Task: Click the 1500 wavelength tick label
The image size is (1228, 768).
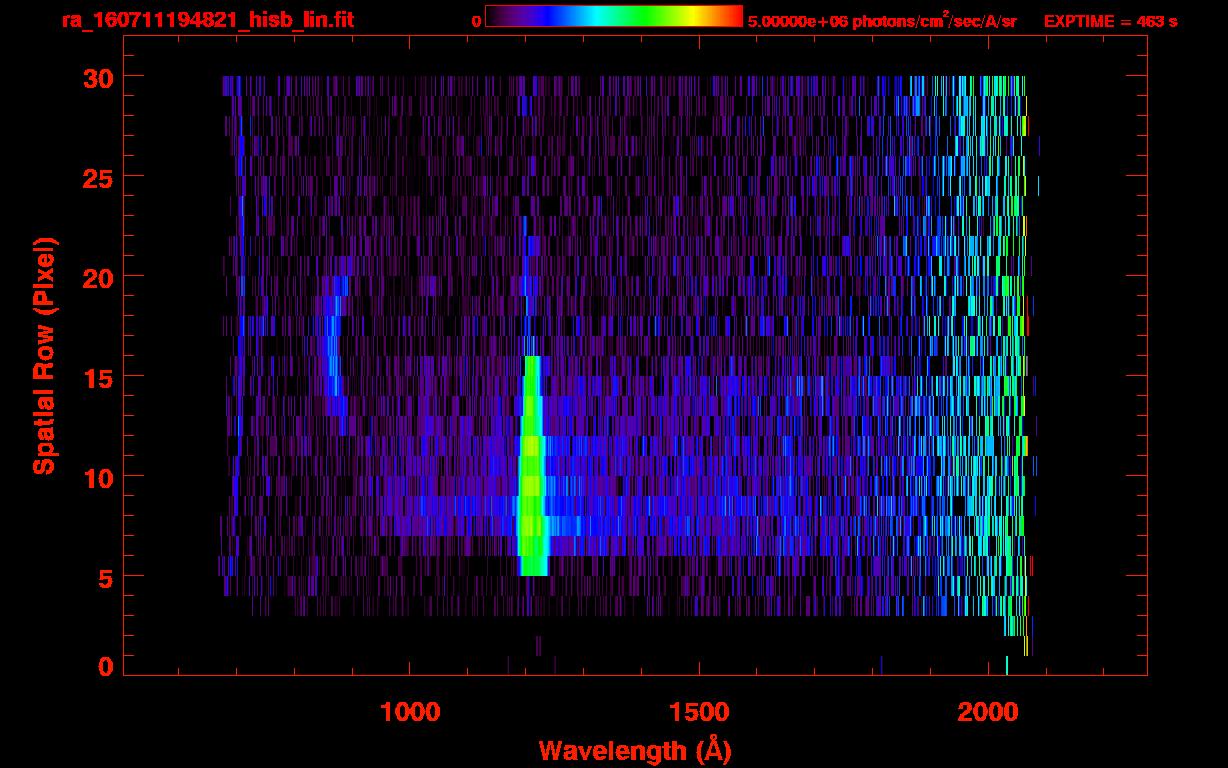Action: tap(699, 711)
